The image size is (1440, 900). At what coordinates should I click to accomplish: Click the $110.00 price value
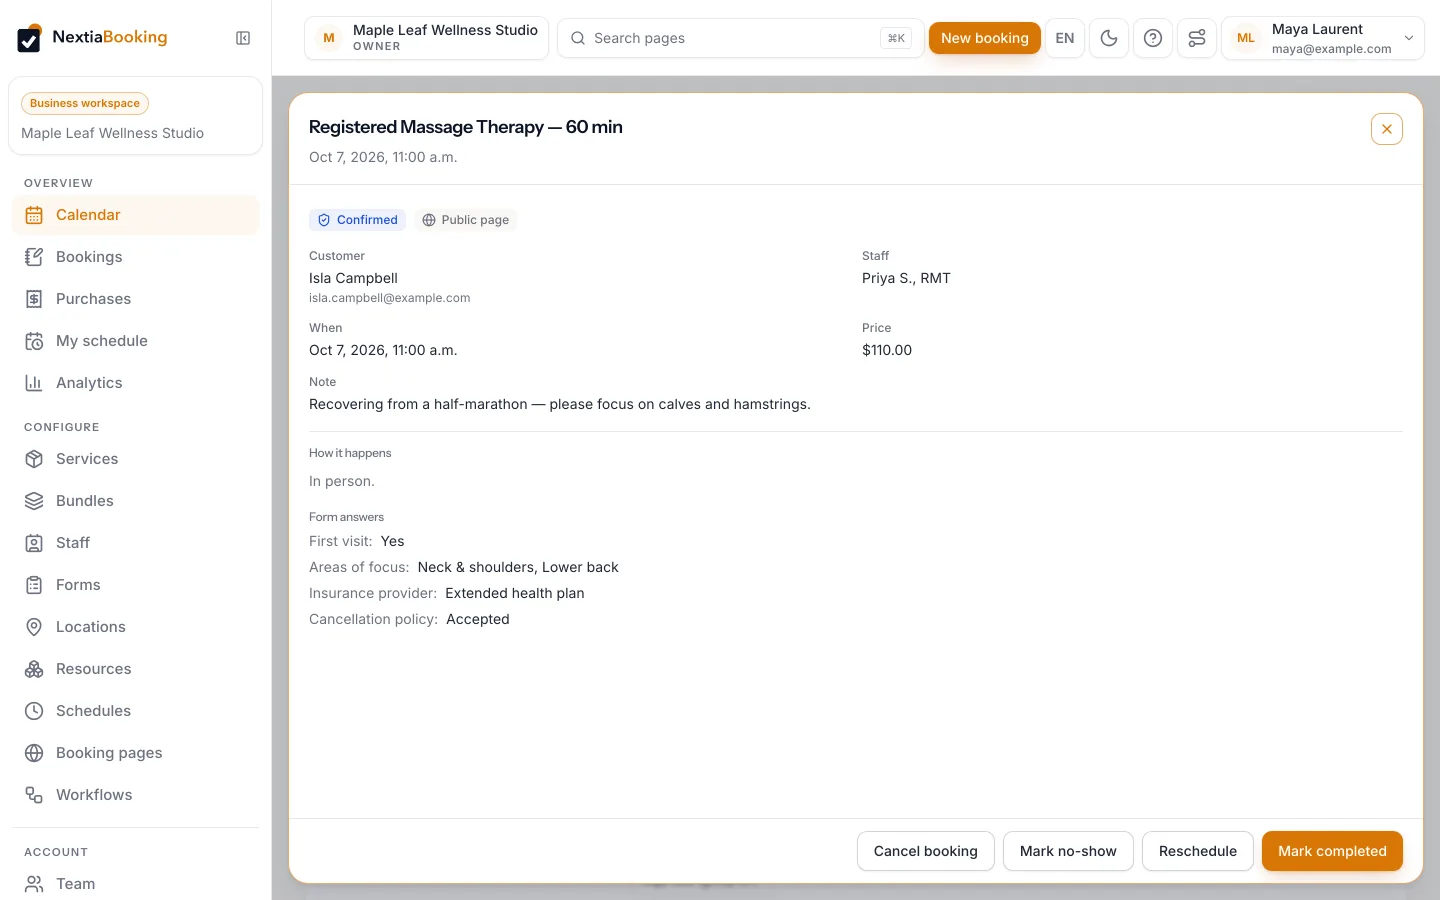(887, 350)
